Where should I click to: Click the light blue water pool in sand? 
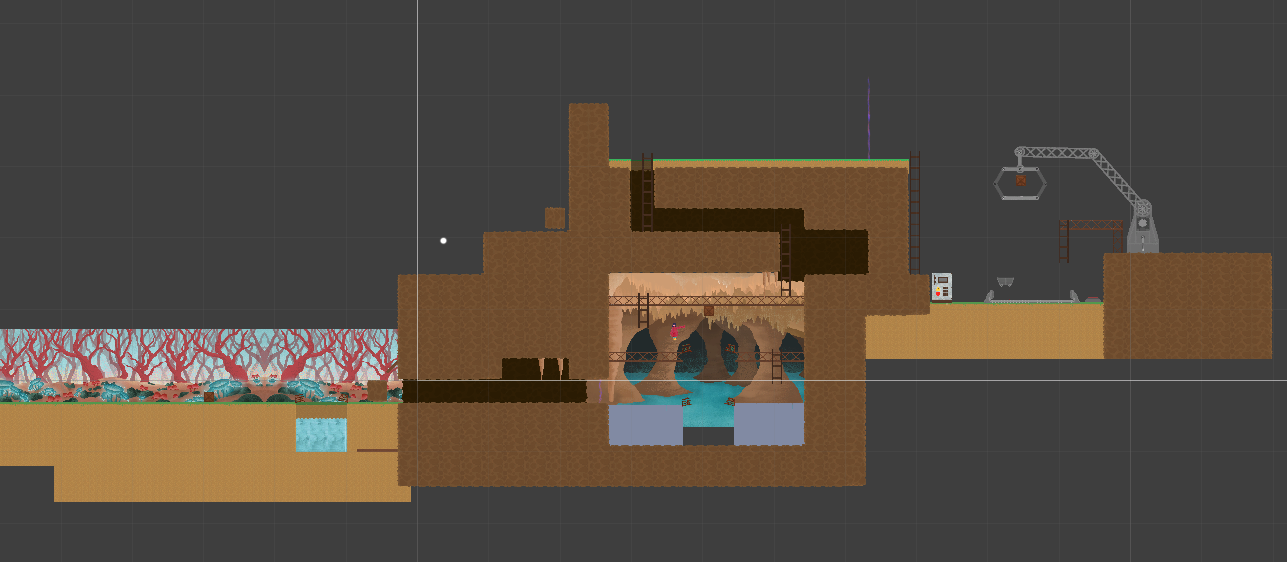(321, 435)
